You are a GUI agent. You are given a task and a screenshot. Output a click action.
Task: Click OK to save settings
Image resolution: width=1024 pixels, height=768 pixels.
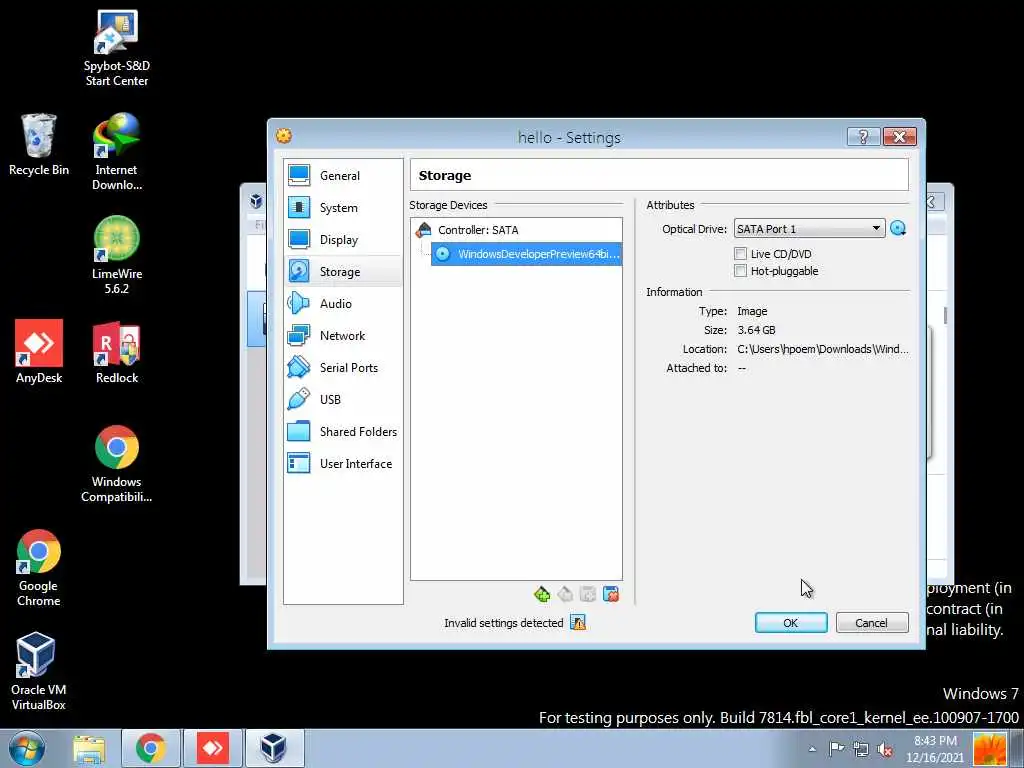(x=791, y=623)
